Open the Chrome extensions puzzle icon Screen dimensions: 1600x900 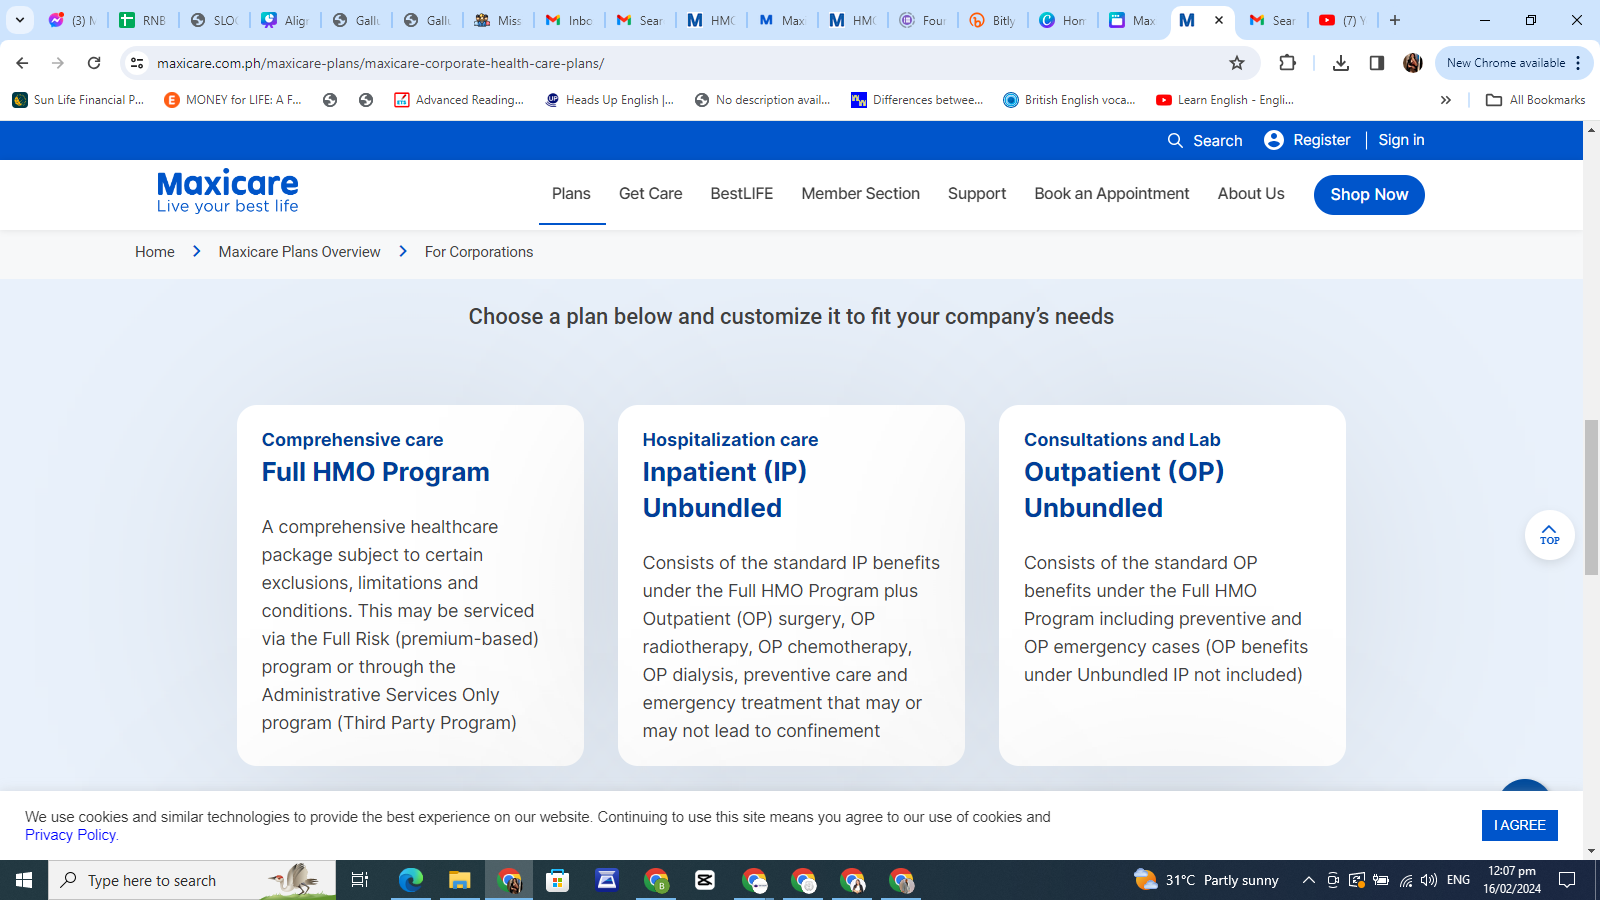point(1287,63)
